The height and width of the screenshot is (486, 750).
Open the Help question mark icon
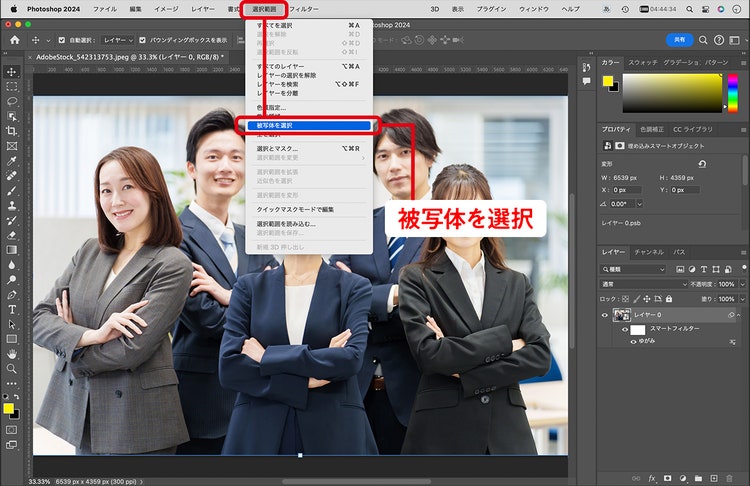coord(718,40)
